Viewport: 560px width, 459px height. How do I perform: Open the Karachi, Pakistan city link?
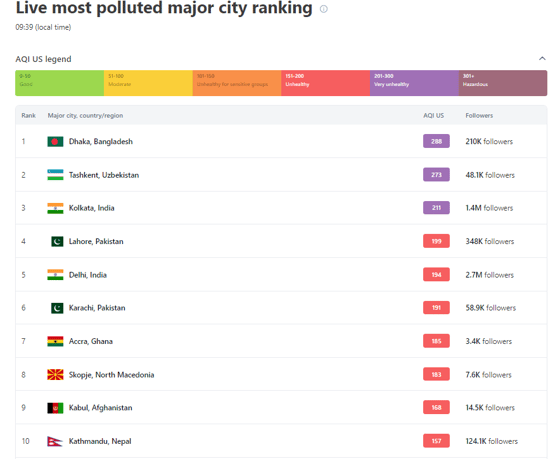coord(97,308)
